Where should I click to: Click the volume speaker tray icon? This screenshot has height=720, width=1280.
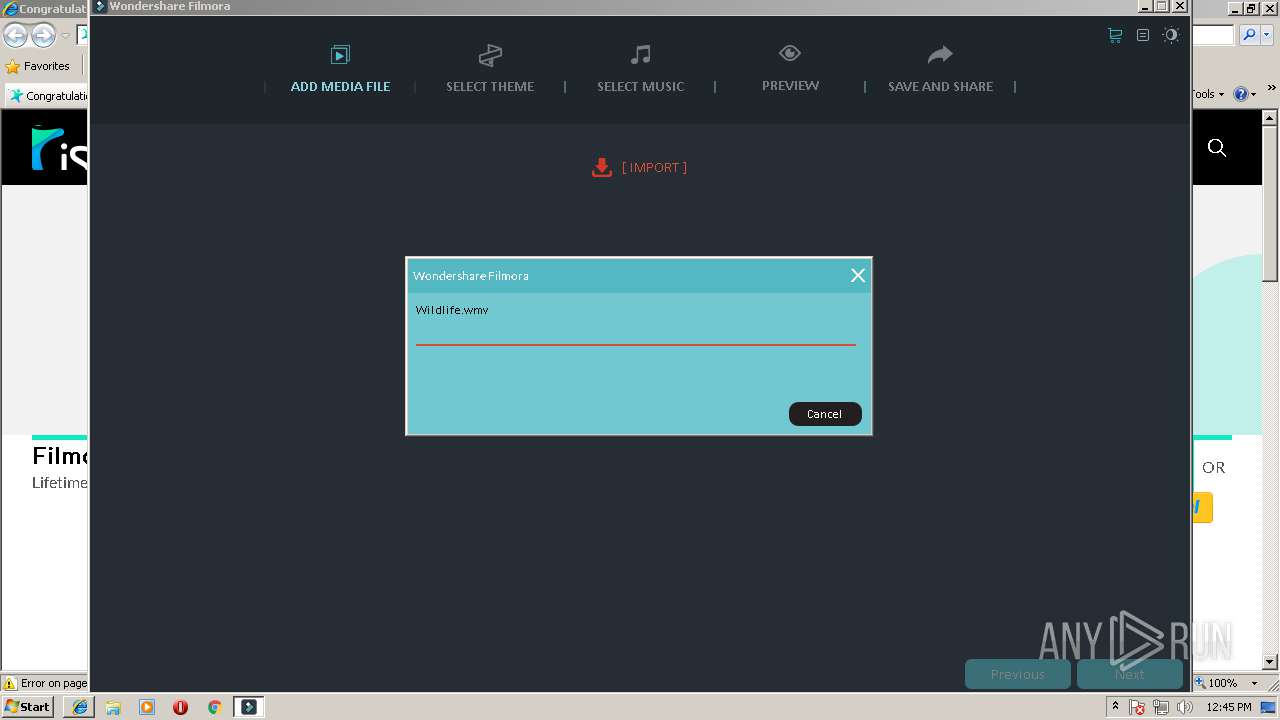coord(1185,708)
